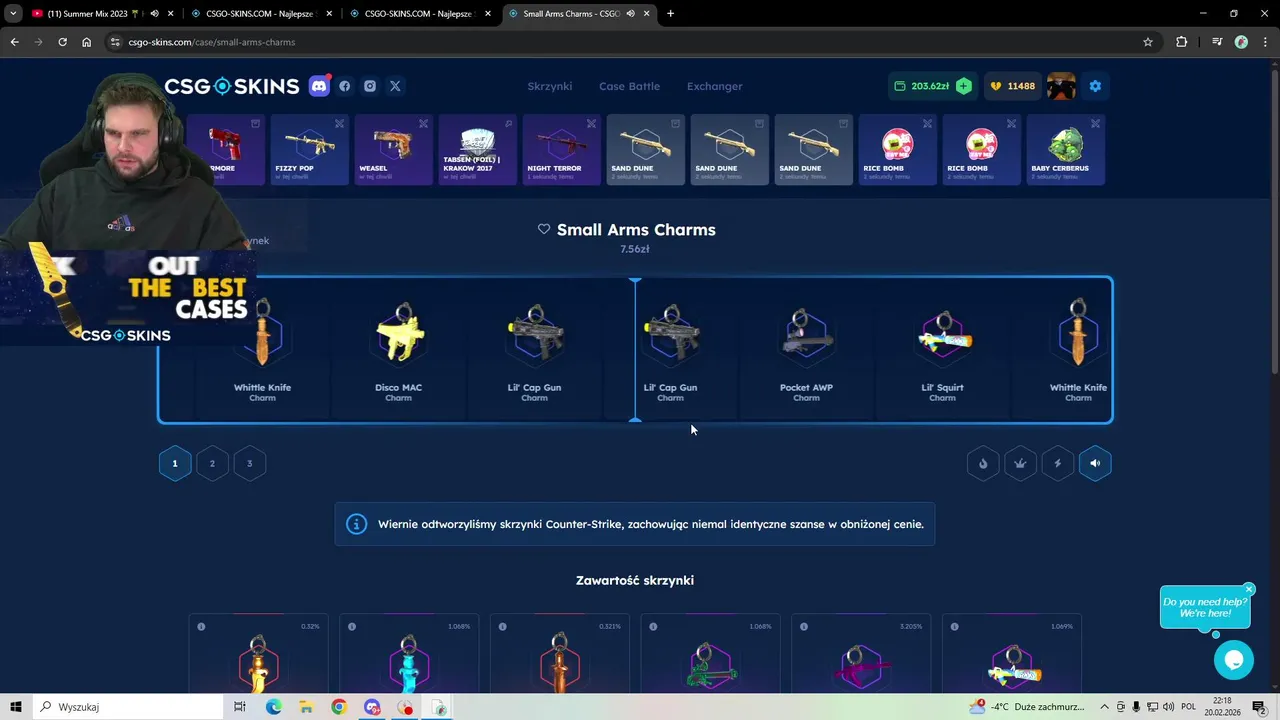Open Baby Cerberus live drop
Viewport: 1280px width, 720px height.
coord(1065,150)
